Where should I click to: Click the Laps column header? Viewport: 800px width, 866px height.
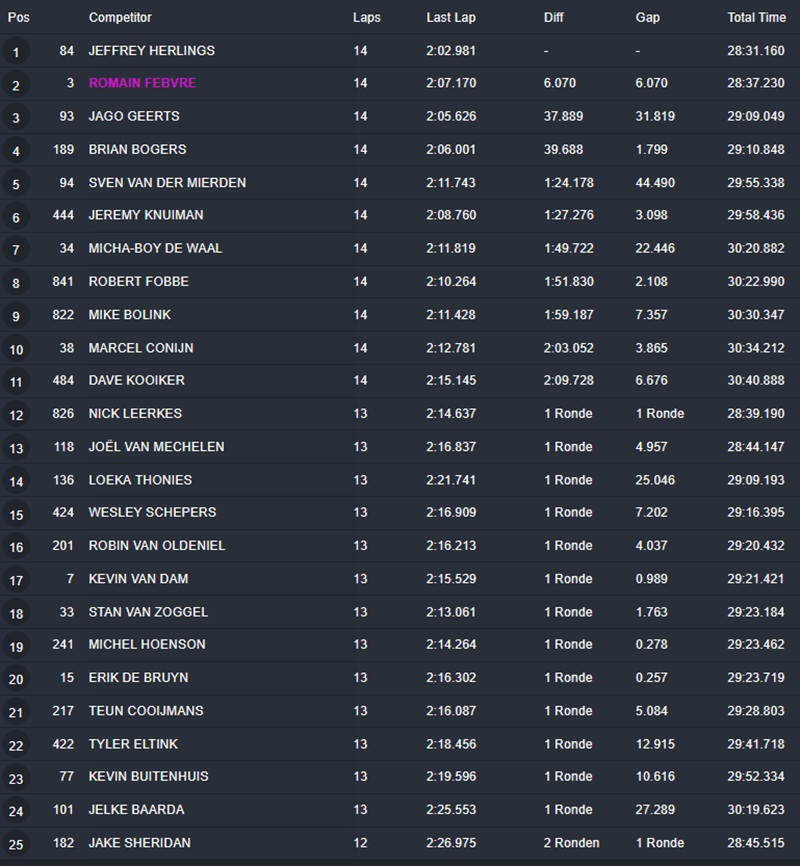click(367, 18)
